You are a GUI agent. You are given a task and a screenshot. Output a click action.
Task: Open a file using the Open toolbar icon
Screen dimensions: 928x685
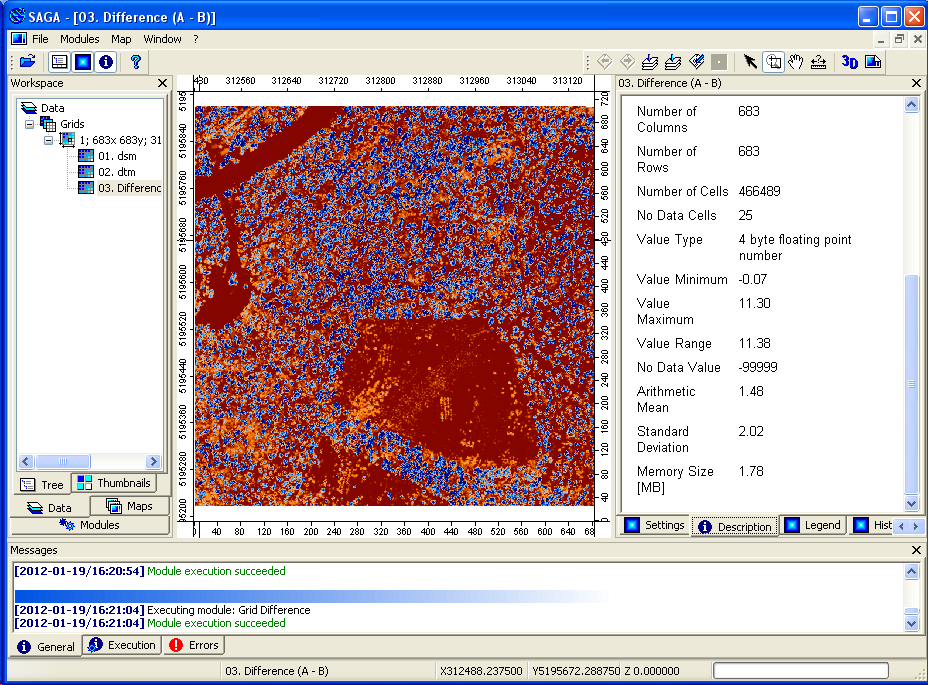point(28,61)
